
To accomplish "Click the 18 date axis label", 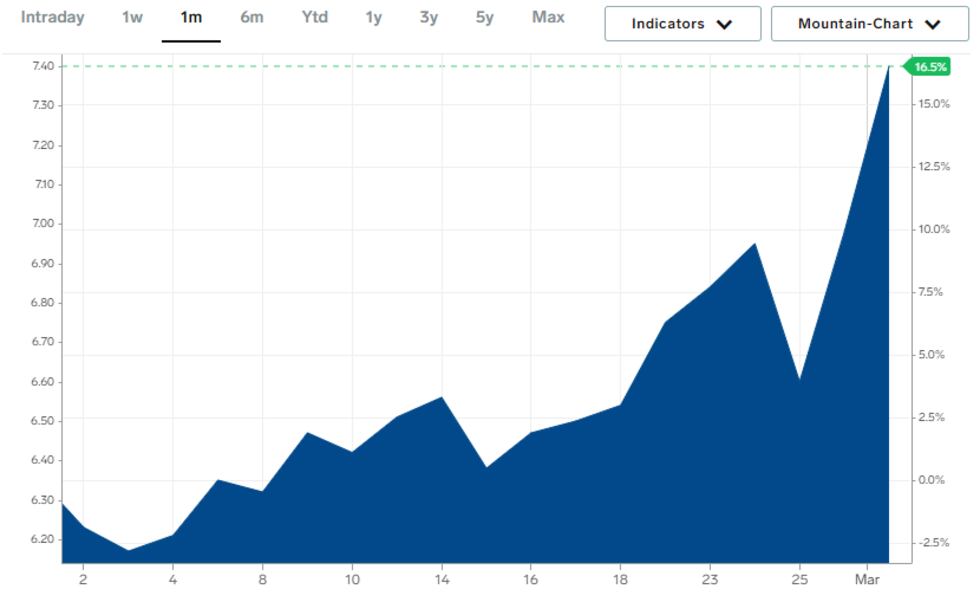I will (620, 579).
